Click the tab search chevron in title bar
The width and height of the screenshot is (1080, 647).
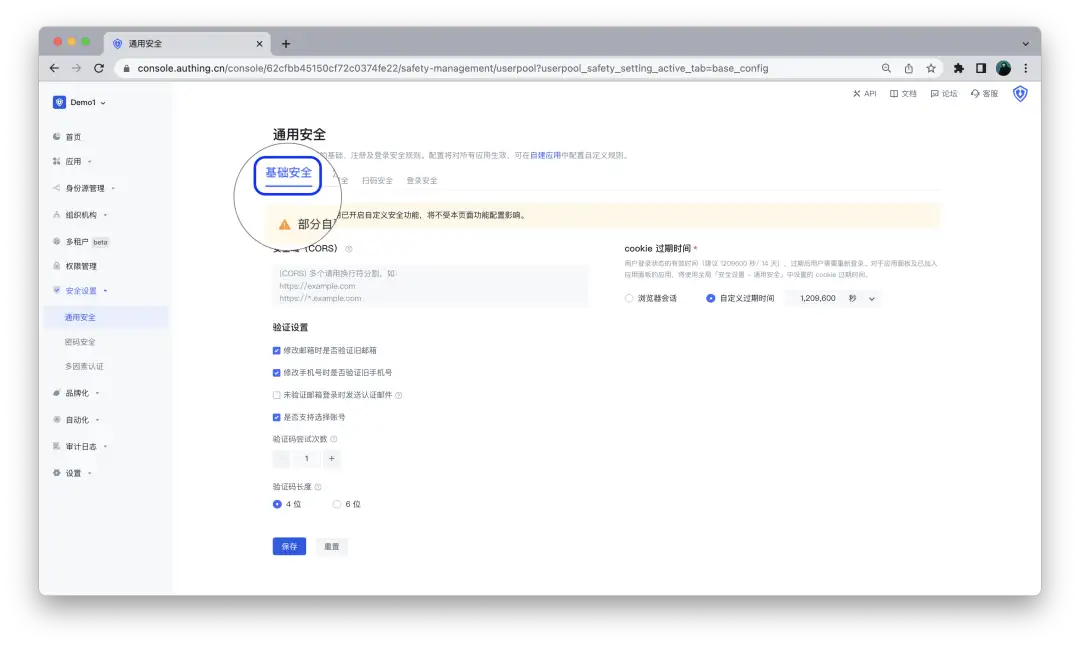[1026, 43]
